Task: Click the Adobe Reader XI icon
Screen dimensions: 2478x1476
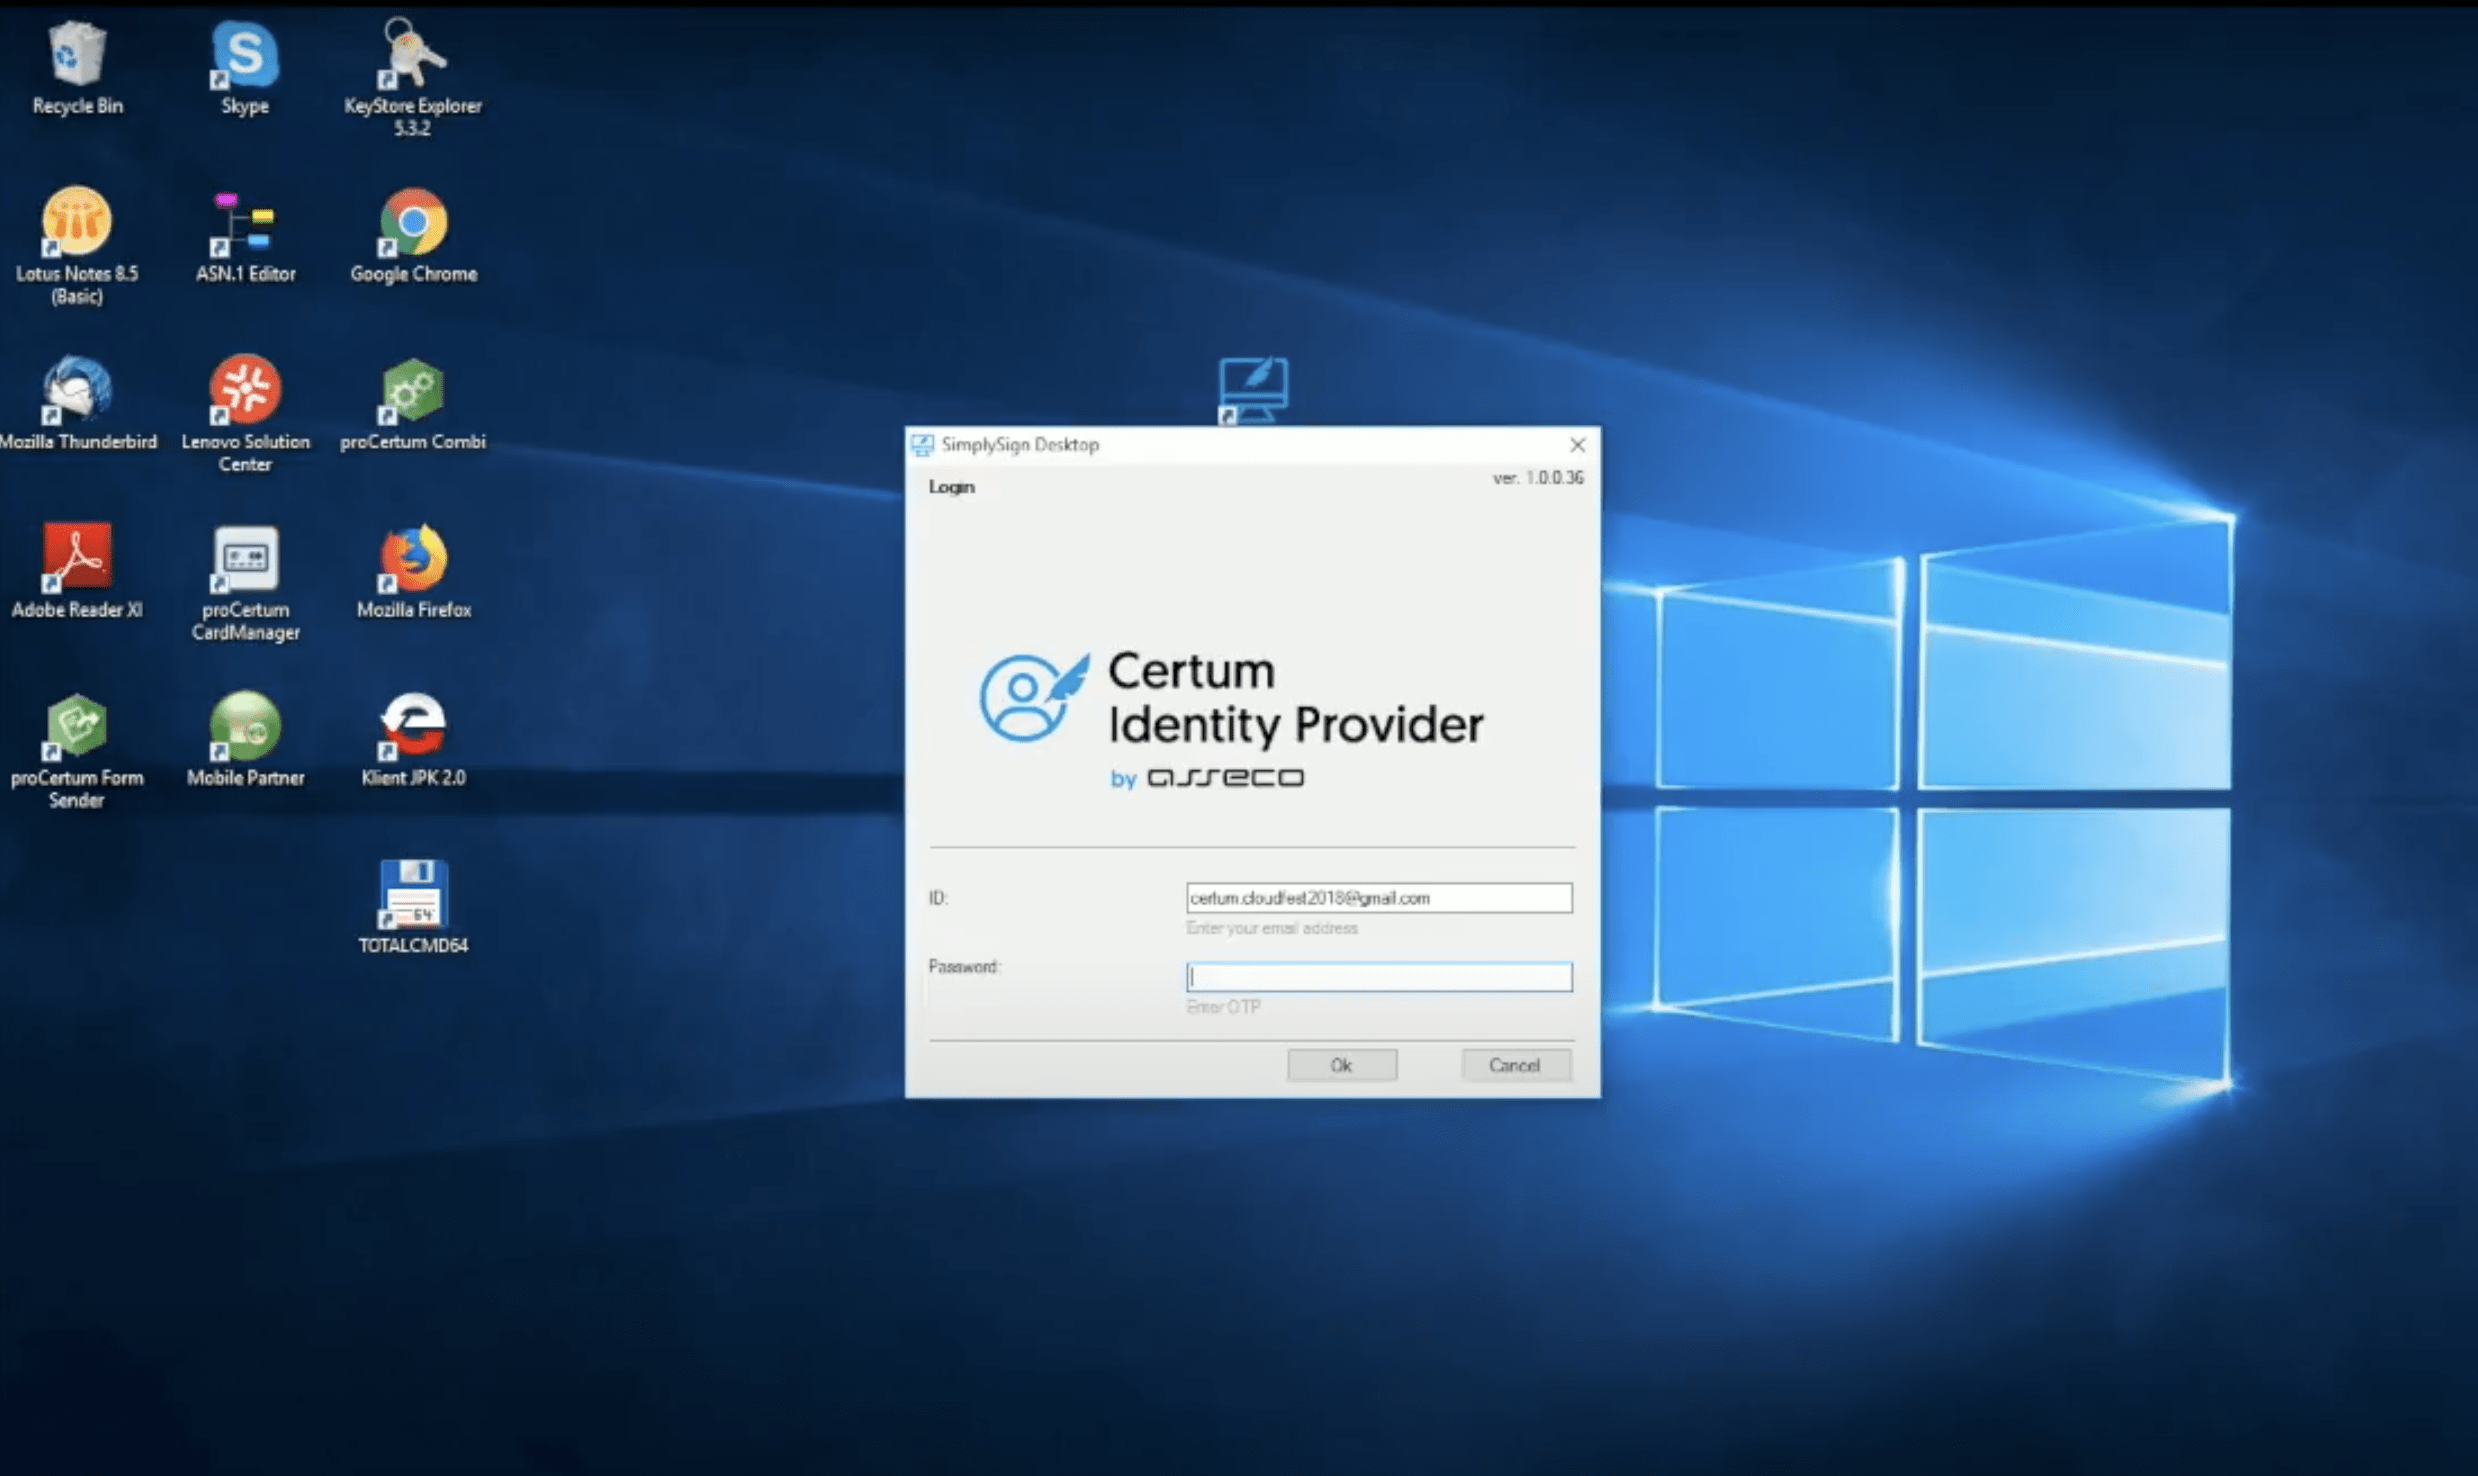Action: tap(77, 572)
